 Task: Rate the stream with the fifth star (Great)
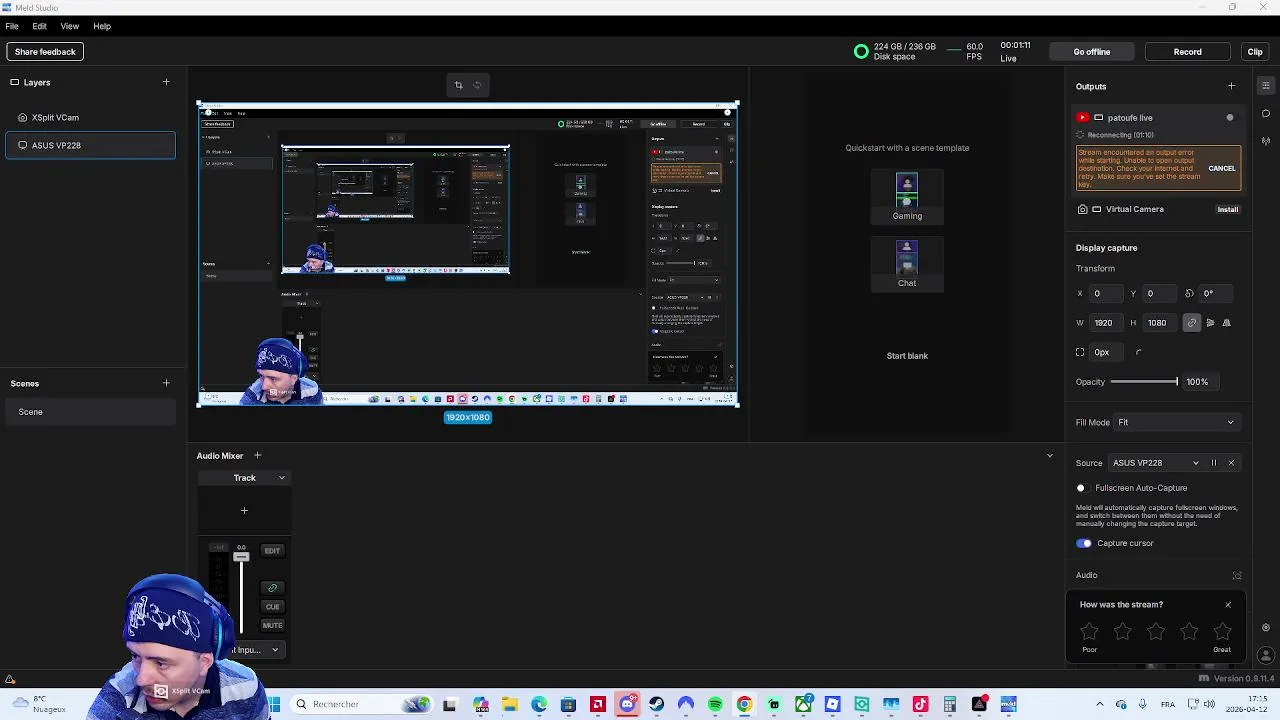[1222, 631]
